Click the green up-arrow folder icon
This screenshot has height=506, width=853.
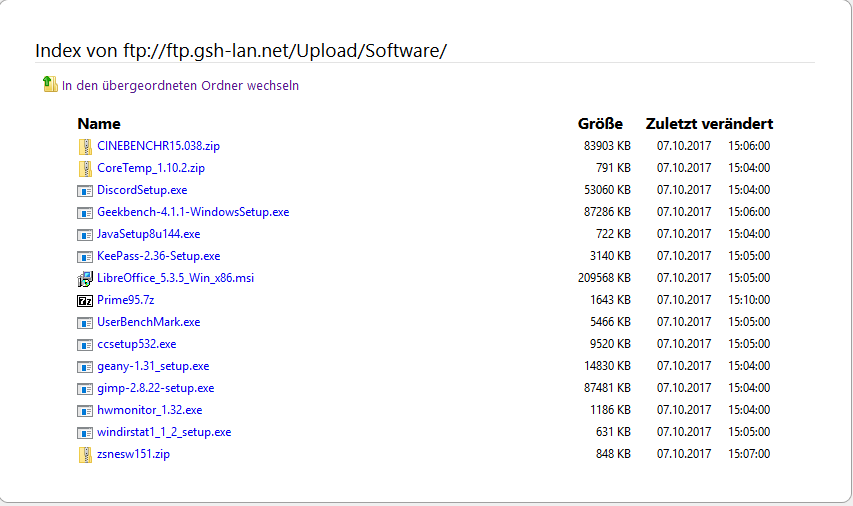click(x=50, y=85)
